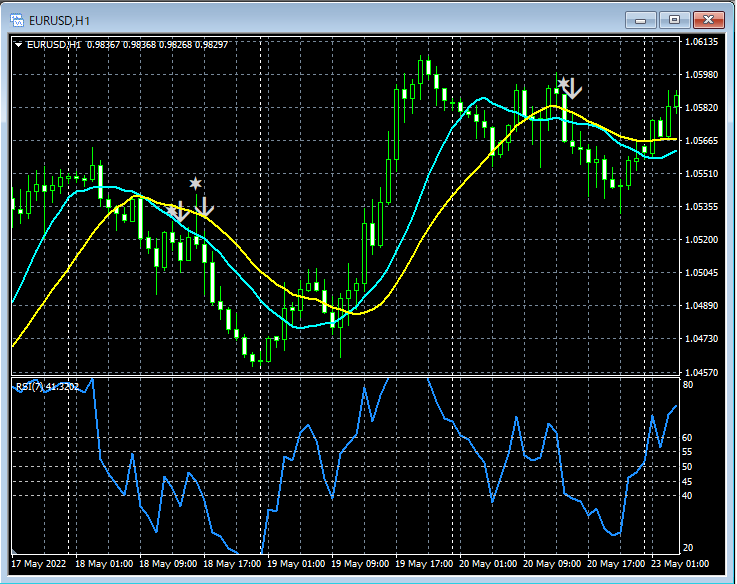Click the RSI(7) 41.3202 indicator label

pos(47,387)
